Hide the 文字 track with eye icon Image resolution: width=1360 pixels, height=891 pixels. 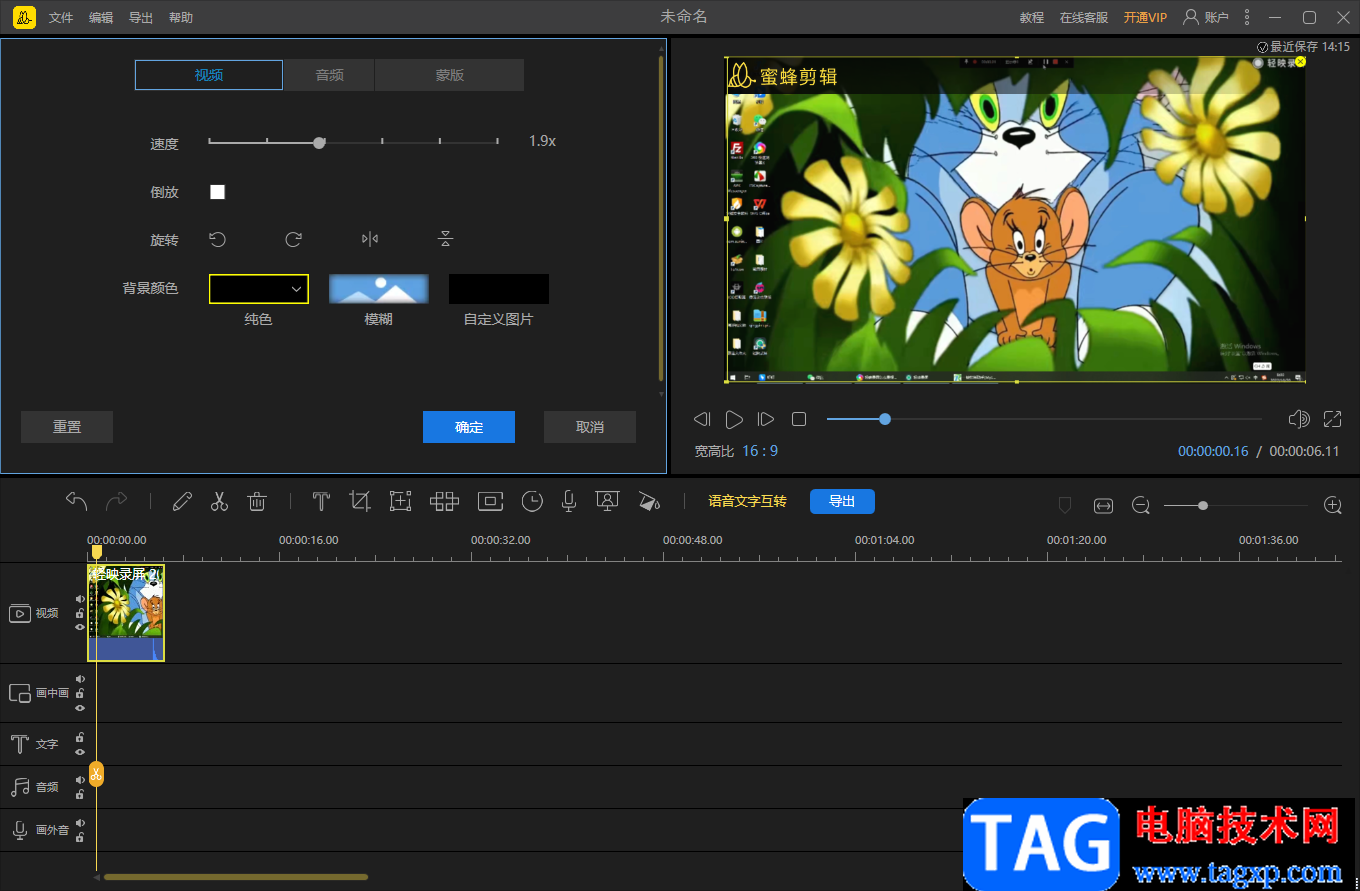80,751
